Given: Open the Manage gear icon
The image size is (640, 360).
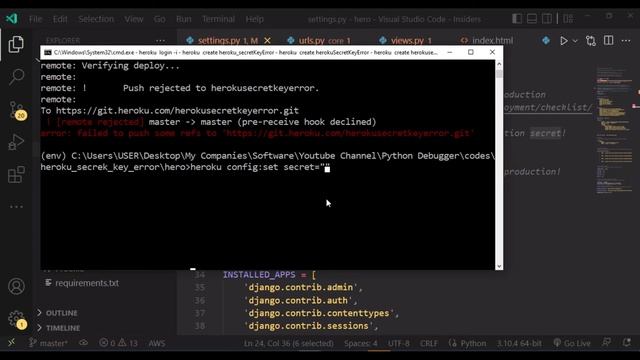Looking at the screenshot, I should 17,320.
